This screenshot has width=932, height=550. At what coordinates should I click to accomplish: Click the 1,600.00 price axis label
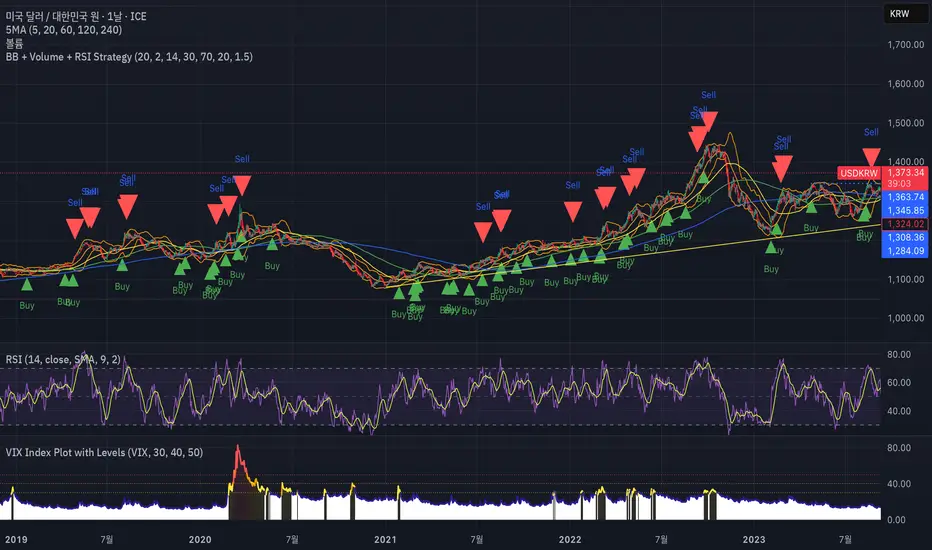pyautogui.click(x=905, y=84)
